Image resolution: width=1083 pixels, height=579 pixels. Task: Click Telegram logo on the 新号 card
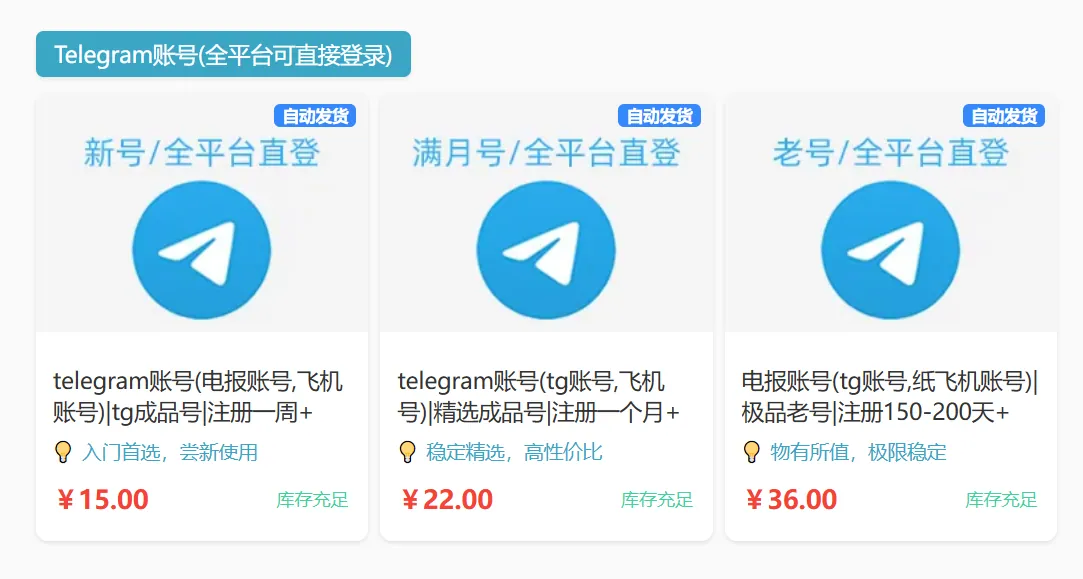(x=201, y=249)
